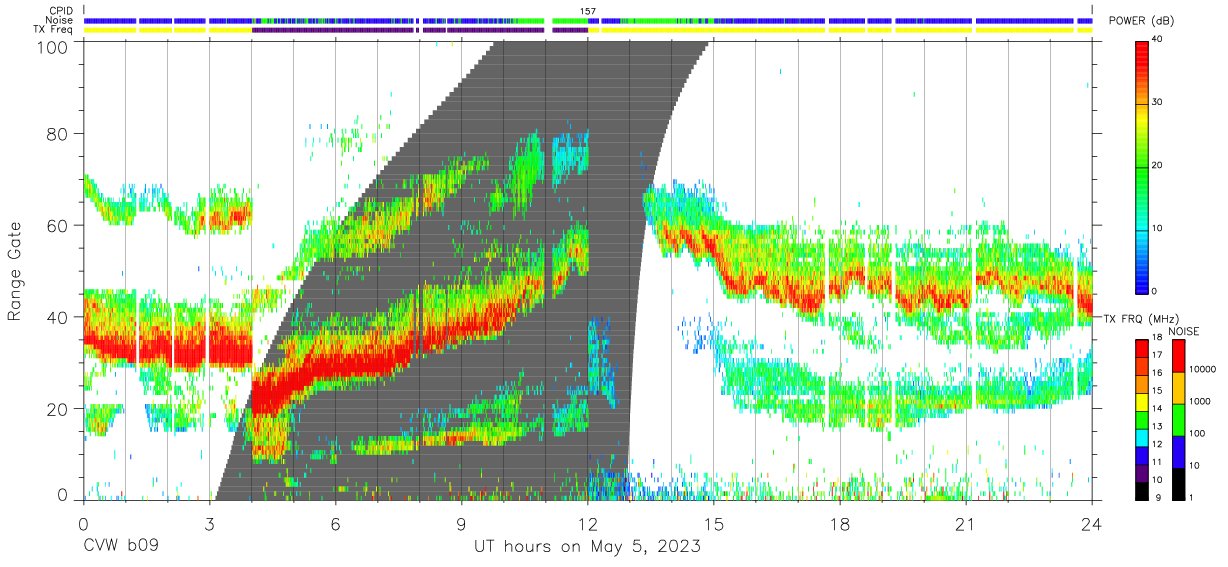The width and height of the screenshot is (1228, 567).
Task: Click the TX frequency color scale bar
Action: [x=1142, y=419]
